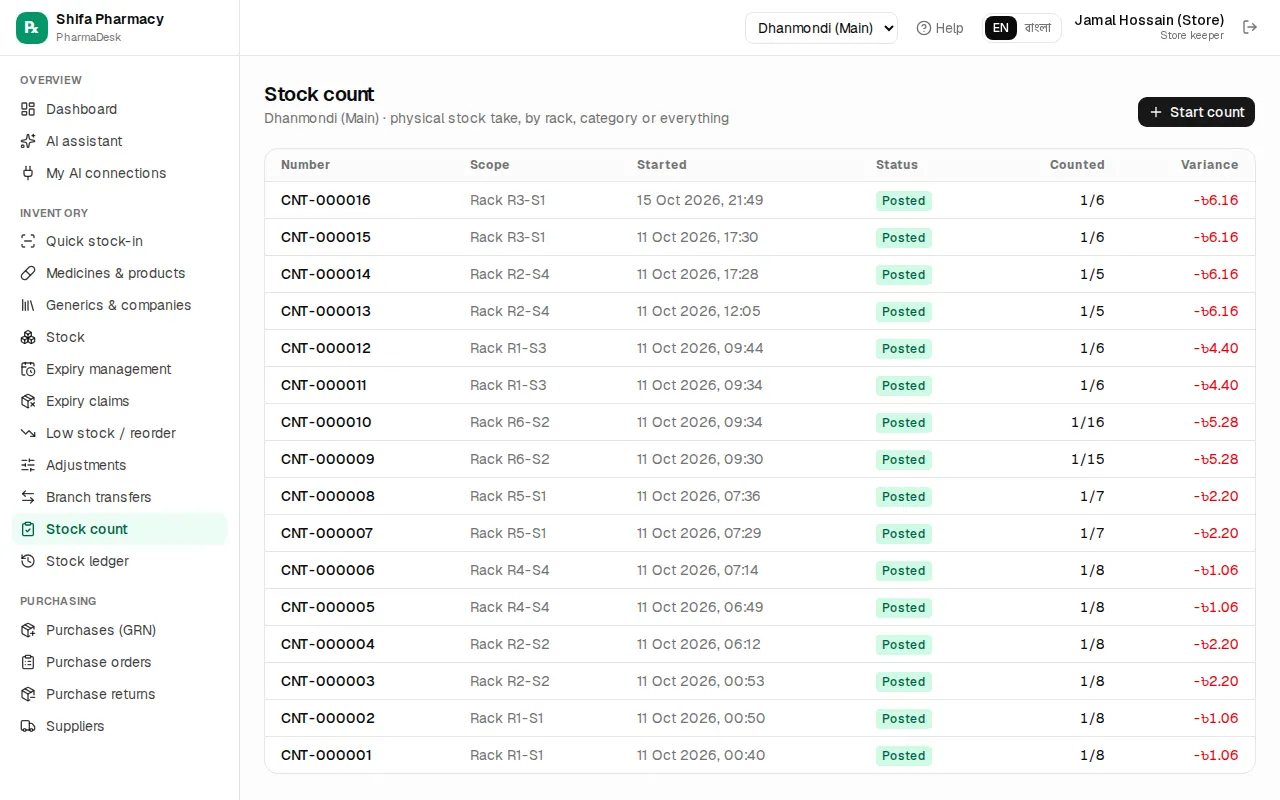Click Rack R6-S2 scope of CNT-000010
The image size is (1280, 800).
(510, 422)
